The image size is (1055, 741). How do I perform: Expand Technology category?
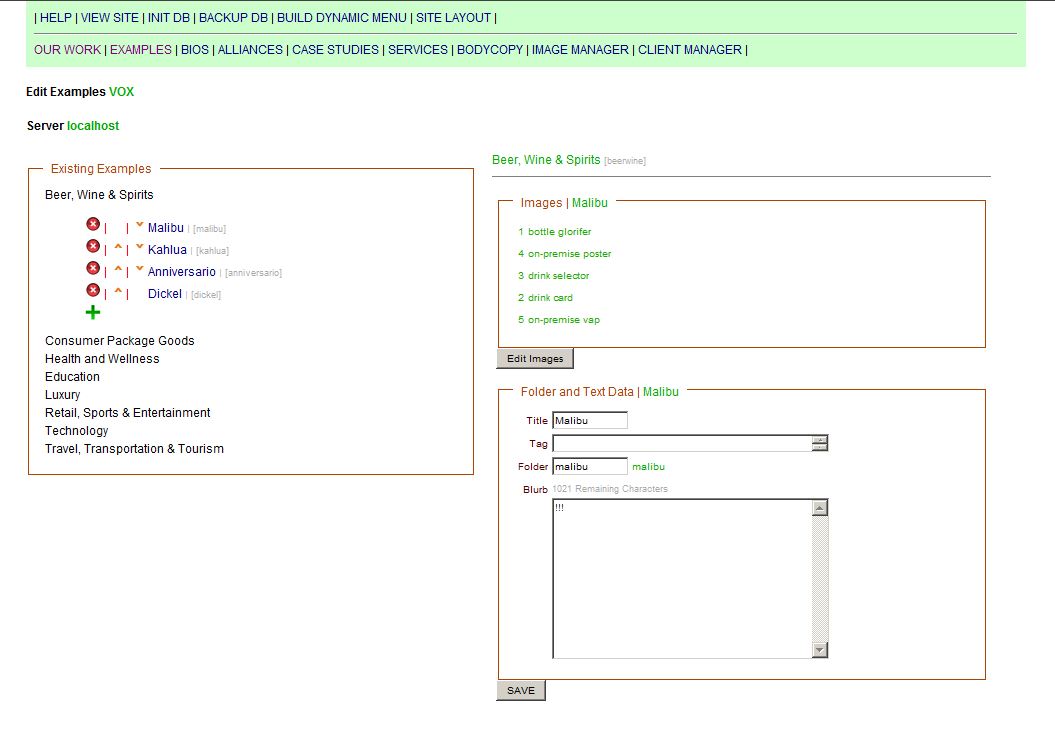[x=77, y=431]
